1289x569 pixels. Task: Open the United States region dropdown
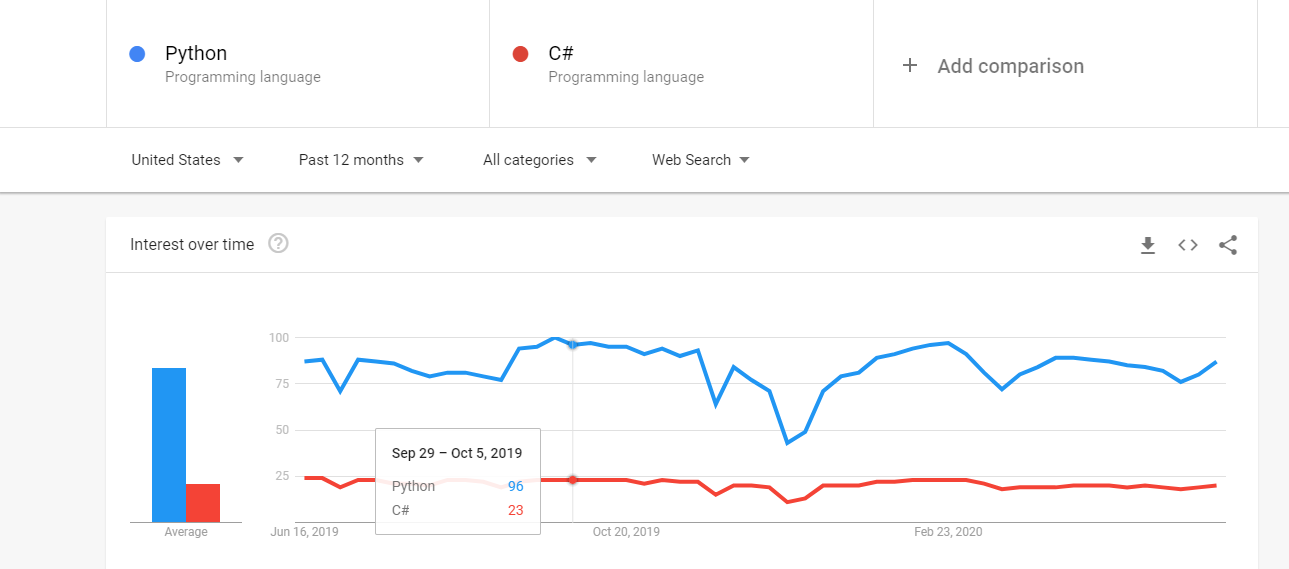(x=188, y=160)
